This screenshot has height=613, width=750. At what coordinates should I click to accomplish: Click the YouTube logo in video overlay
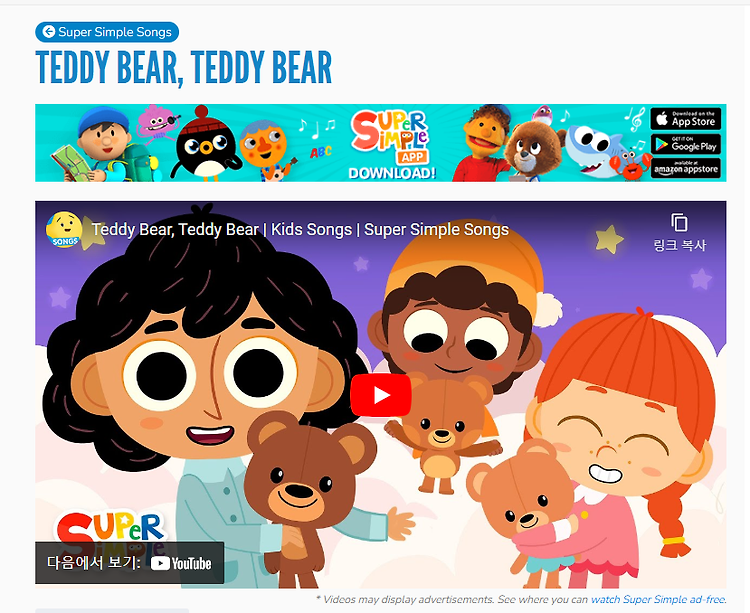[x=181, y=564]
